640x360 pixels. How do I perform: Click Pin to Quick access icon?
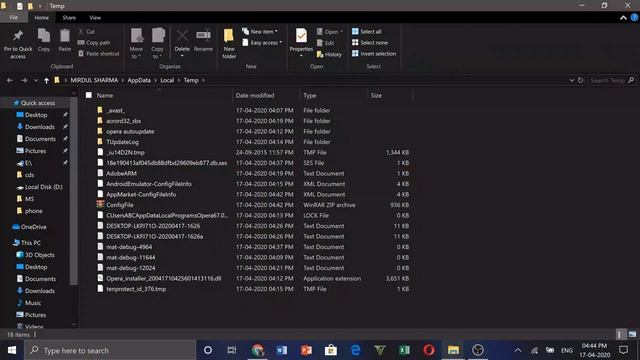click(x=18, y=36)
